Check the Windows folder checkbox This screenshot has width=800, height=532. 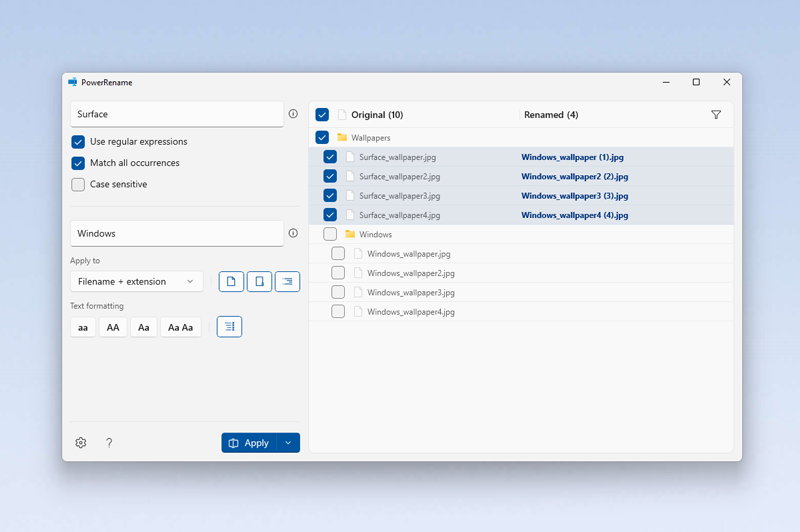coord(330,234)
